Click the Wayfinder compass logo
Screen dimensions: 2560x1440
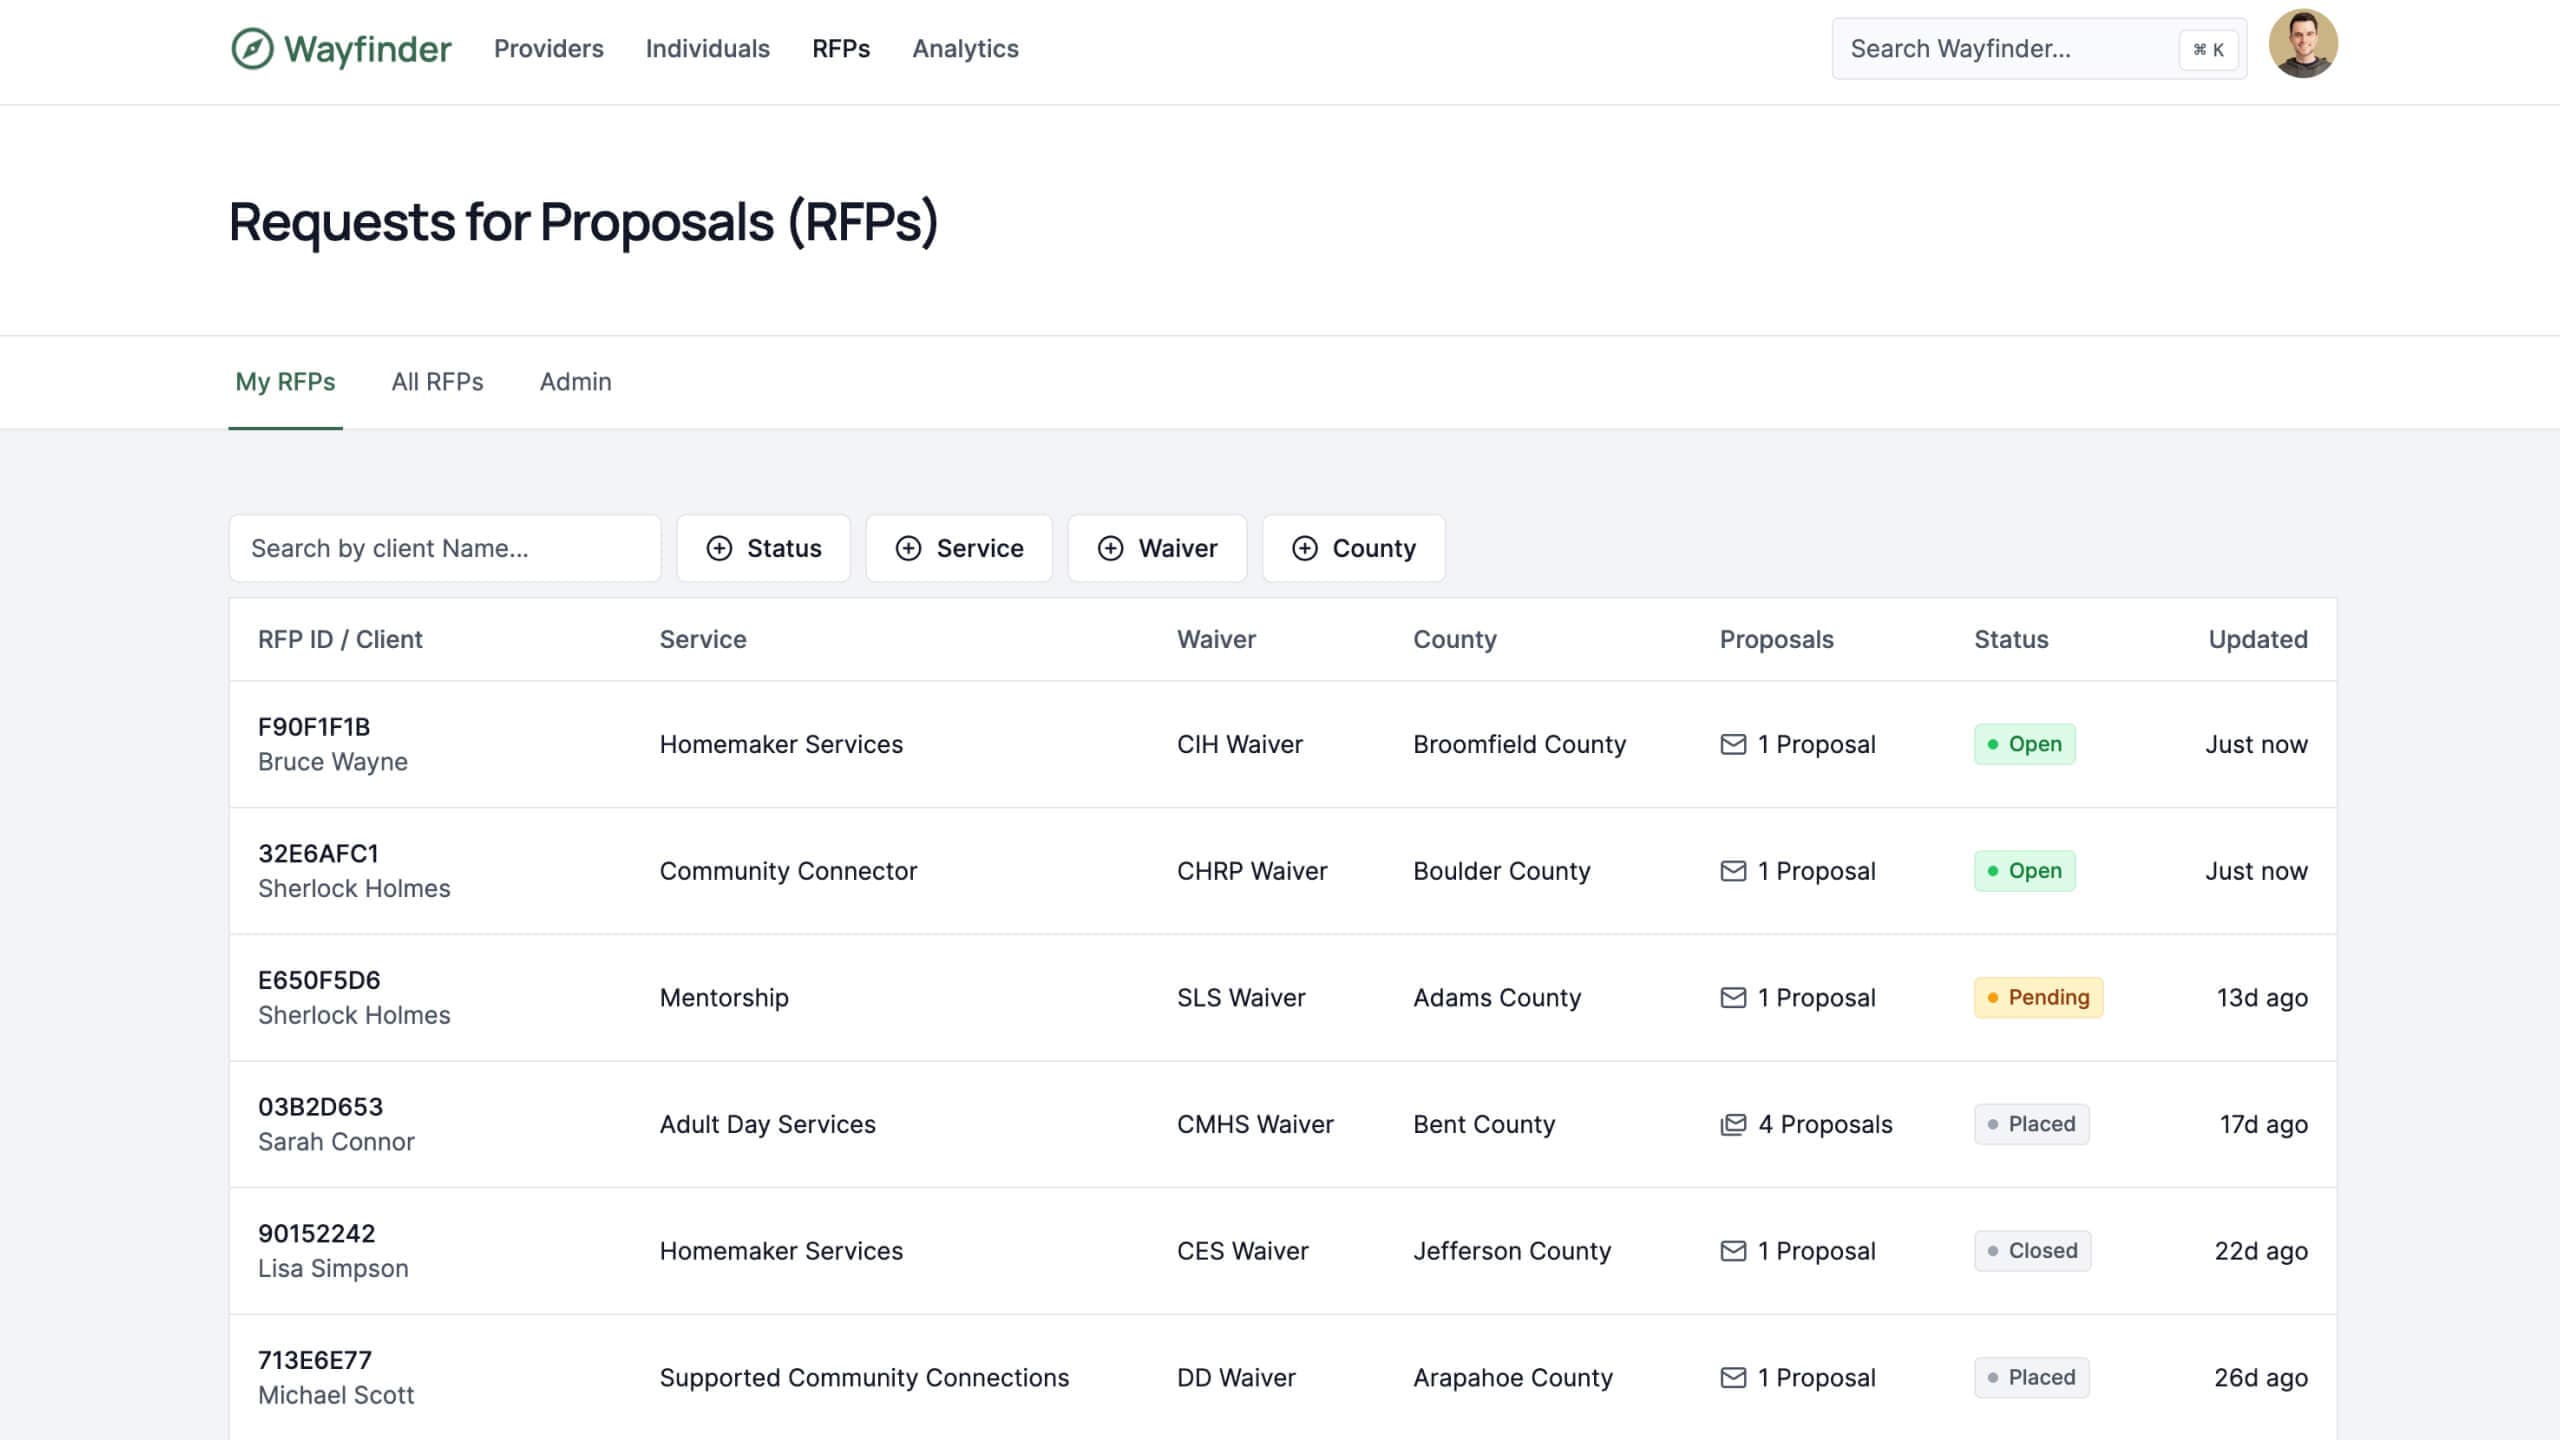[x=250, y=48]
